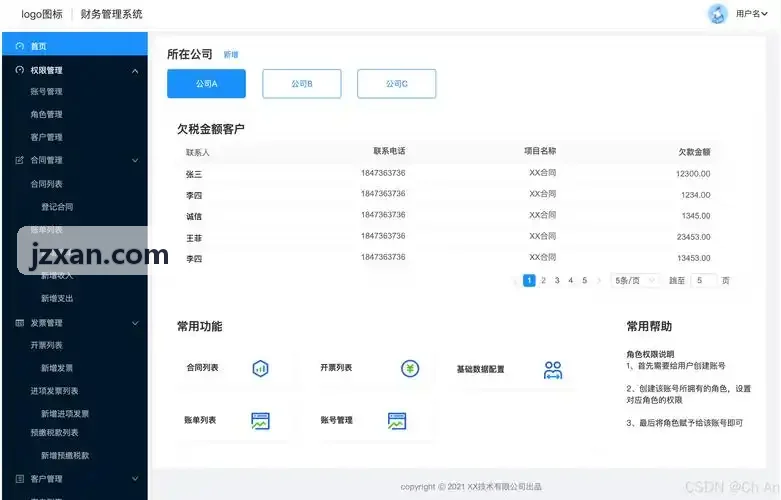The image size is (781, 500).
Task: Toggle the bottom 客户管理 menu chevron
Action: 135,479
